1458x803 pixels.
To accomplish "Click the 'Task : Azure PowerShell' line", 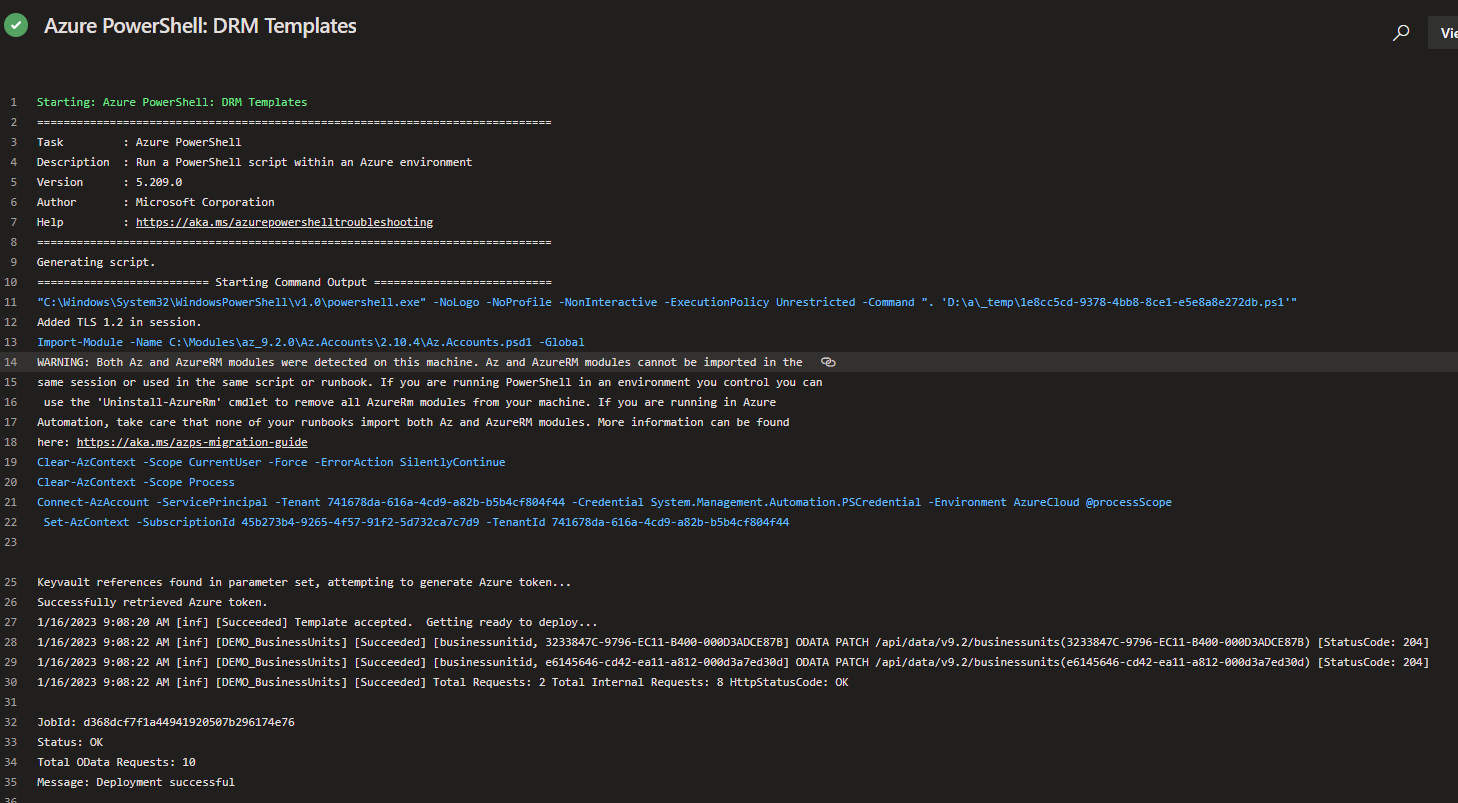I will pyautogui.click(x=139, y=142).
